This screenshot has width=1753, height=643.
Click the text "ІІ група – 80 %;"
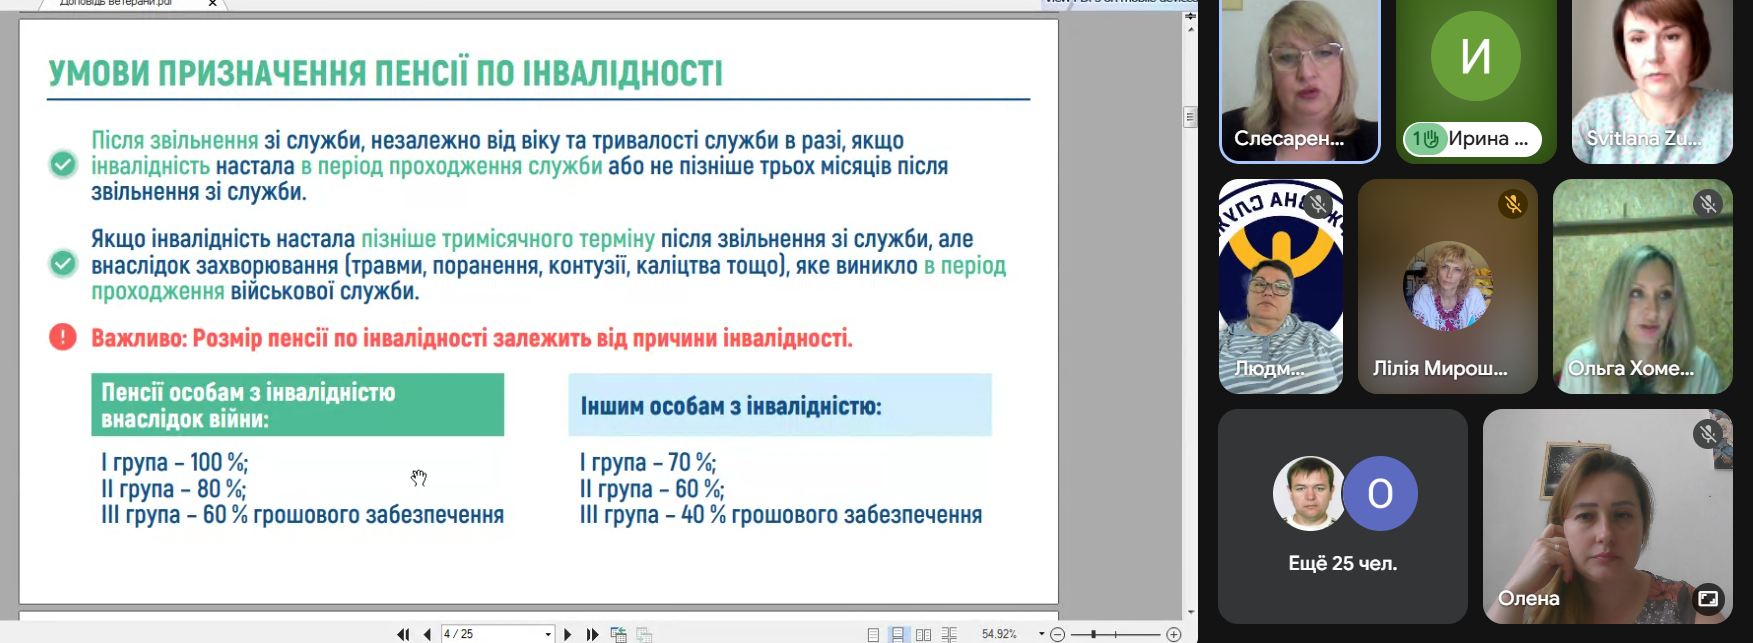click(x=174, y=489)
